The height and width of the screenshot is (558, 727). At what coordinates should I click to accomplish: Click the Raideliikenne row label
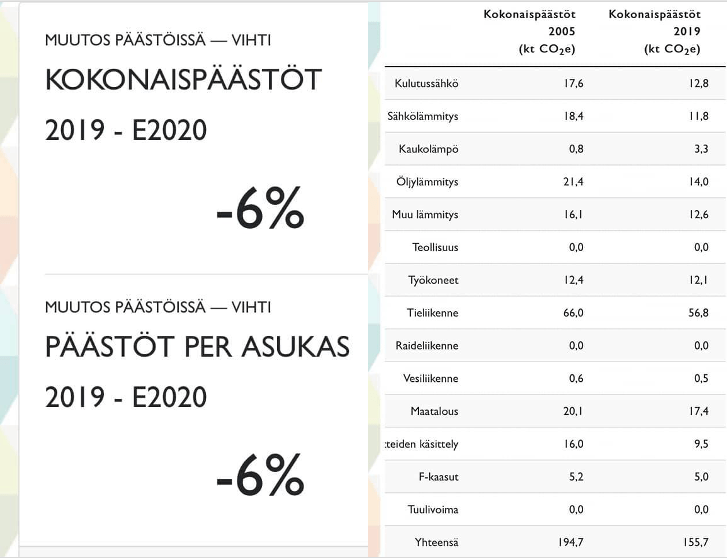427,345
